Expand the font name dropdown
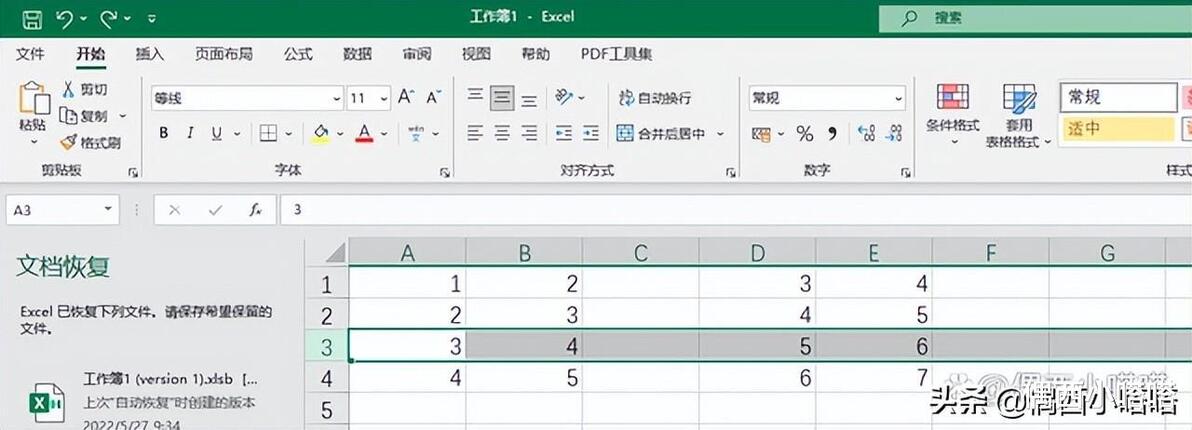1192x430 pixels. 337,98
